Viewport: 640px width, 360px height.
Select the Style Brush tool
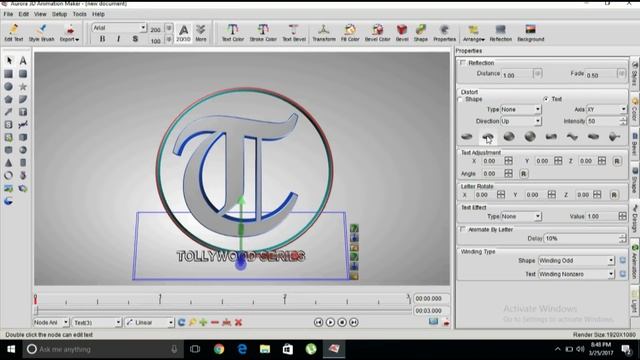[x=41, y=33]
